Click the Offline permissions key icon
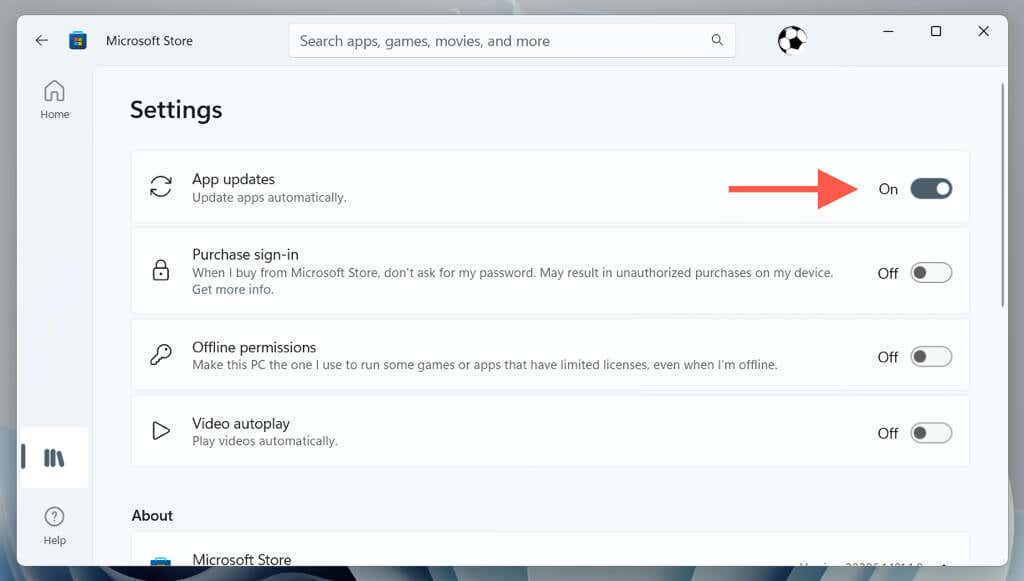This screenshot has height=581, width=1024. 161,355
